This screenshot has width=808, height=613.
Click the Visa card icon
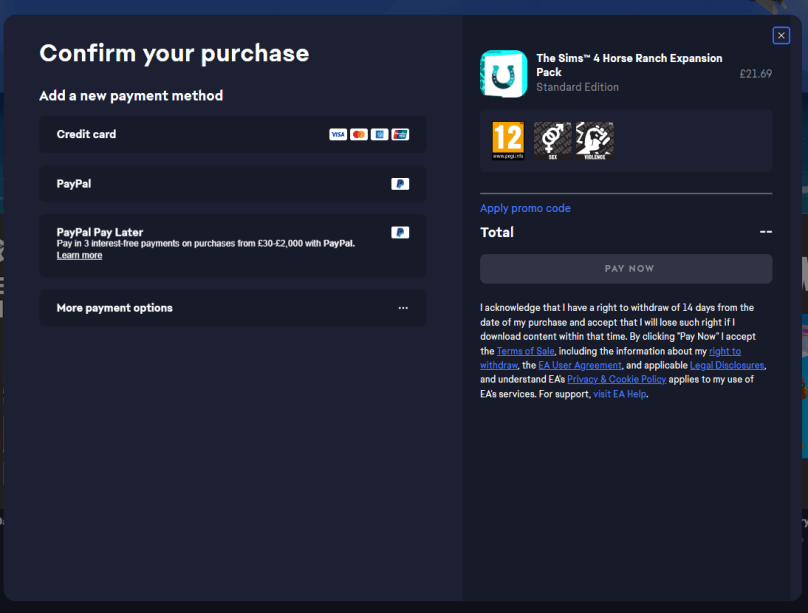[x=338, y=134]
